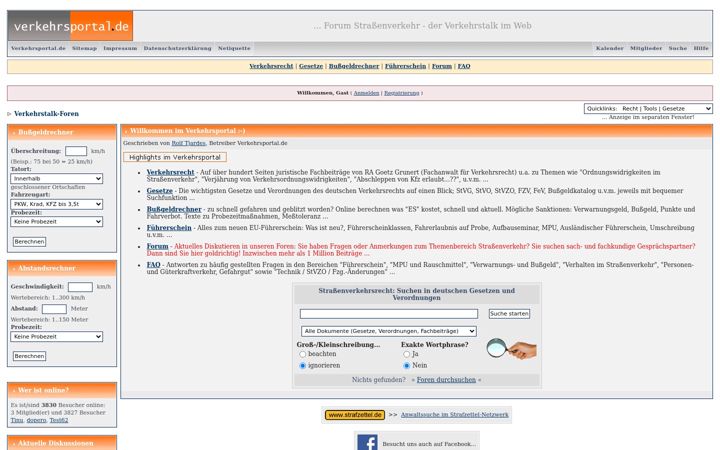Open Verkehrsrecht link in highlights list
The width and height of the screenshot is (720, 450).
[170, 172]
